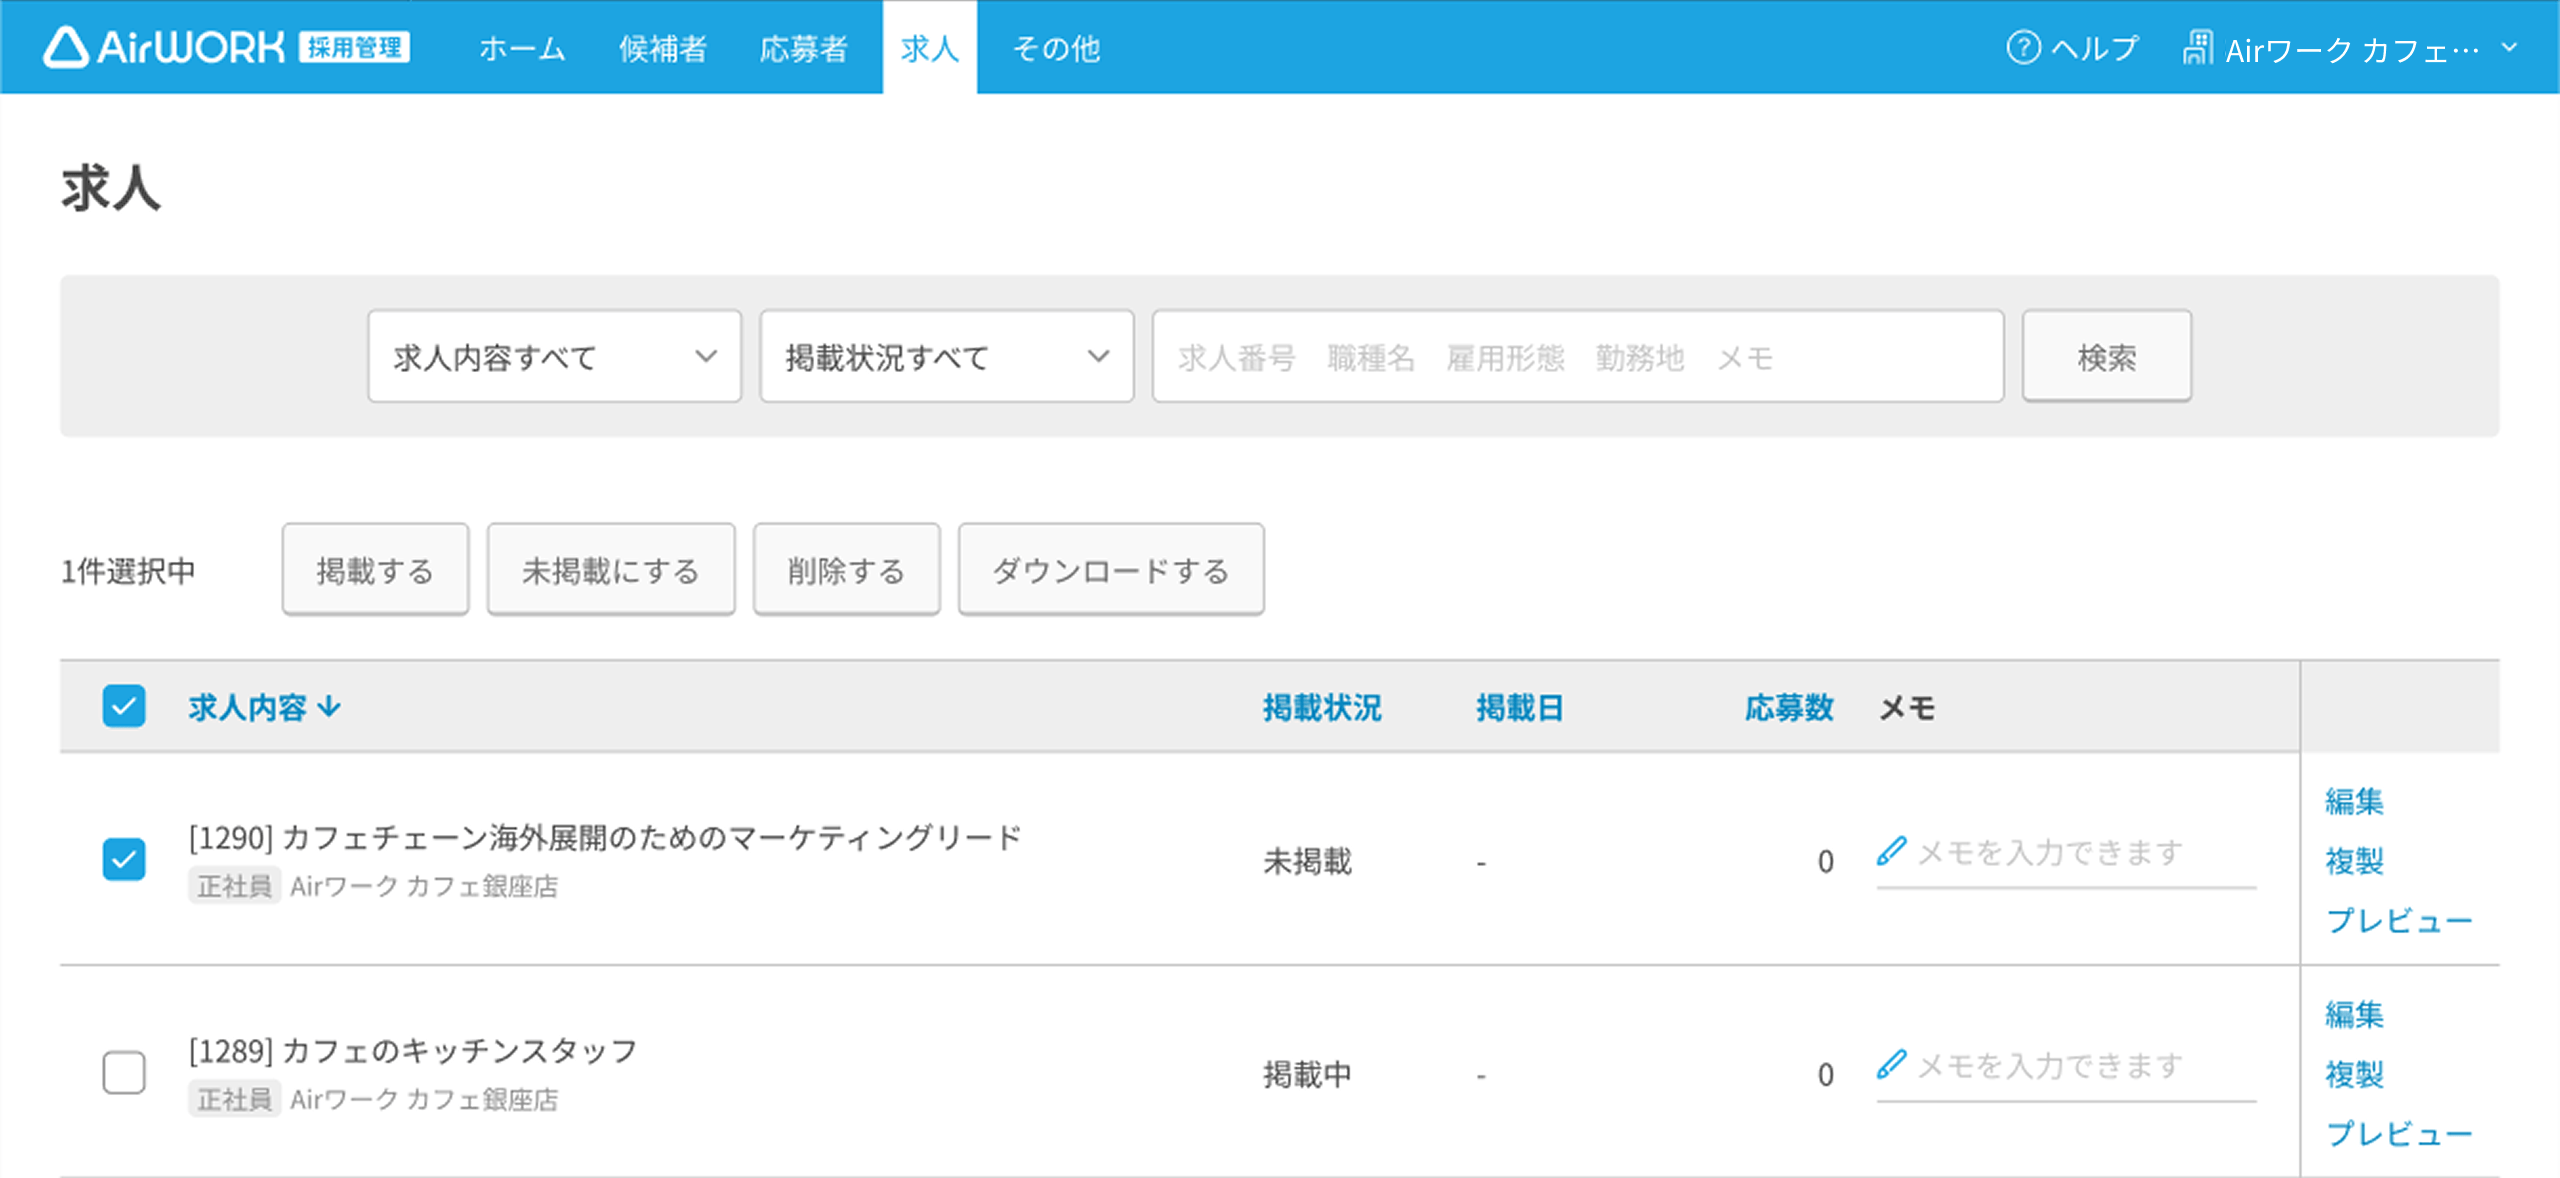The height and width of the screenshot is (1178, 2560).
Task: Click the ダウンロードする button
Action: (1111, 570)
